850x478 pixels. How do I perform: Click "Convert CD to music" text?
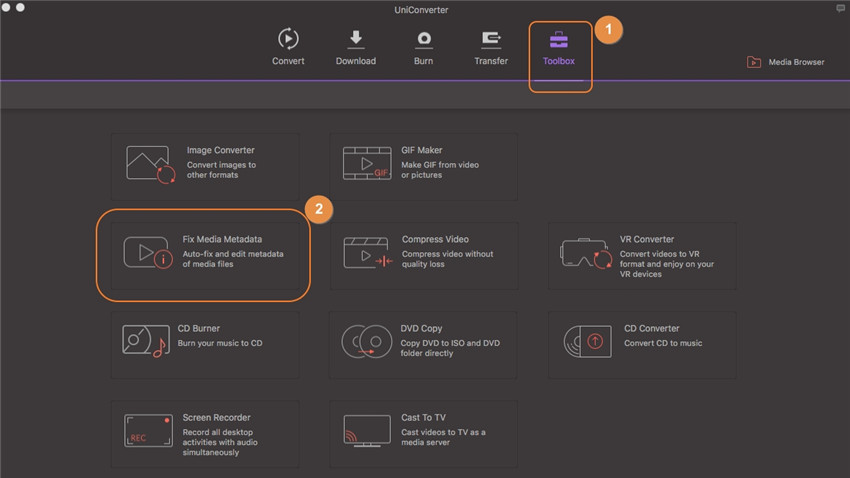pos(663,343)
